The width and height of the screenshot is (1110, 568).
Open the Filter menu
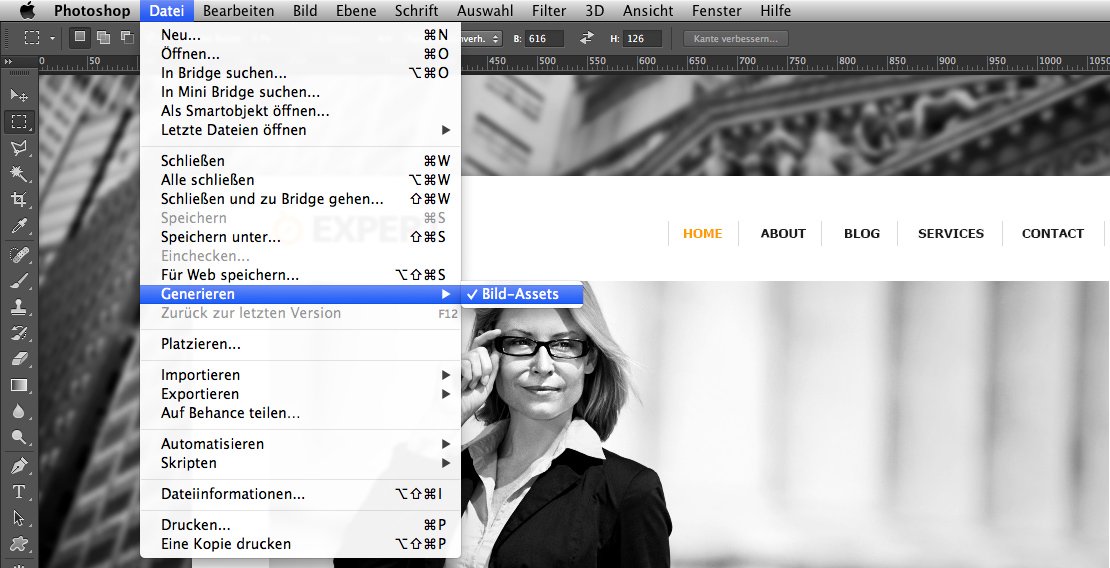pos(549,11)
